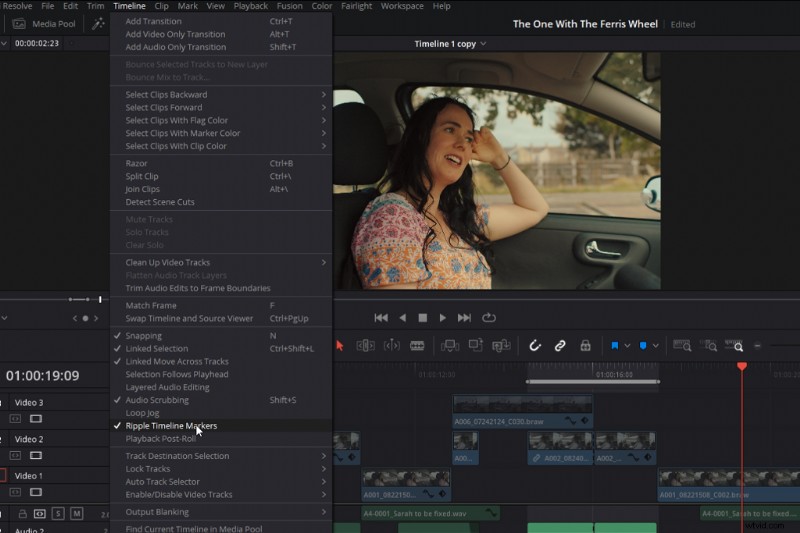Toggle Linked Selection menu option
The image size is (800, 533).
221,348
